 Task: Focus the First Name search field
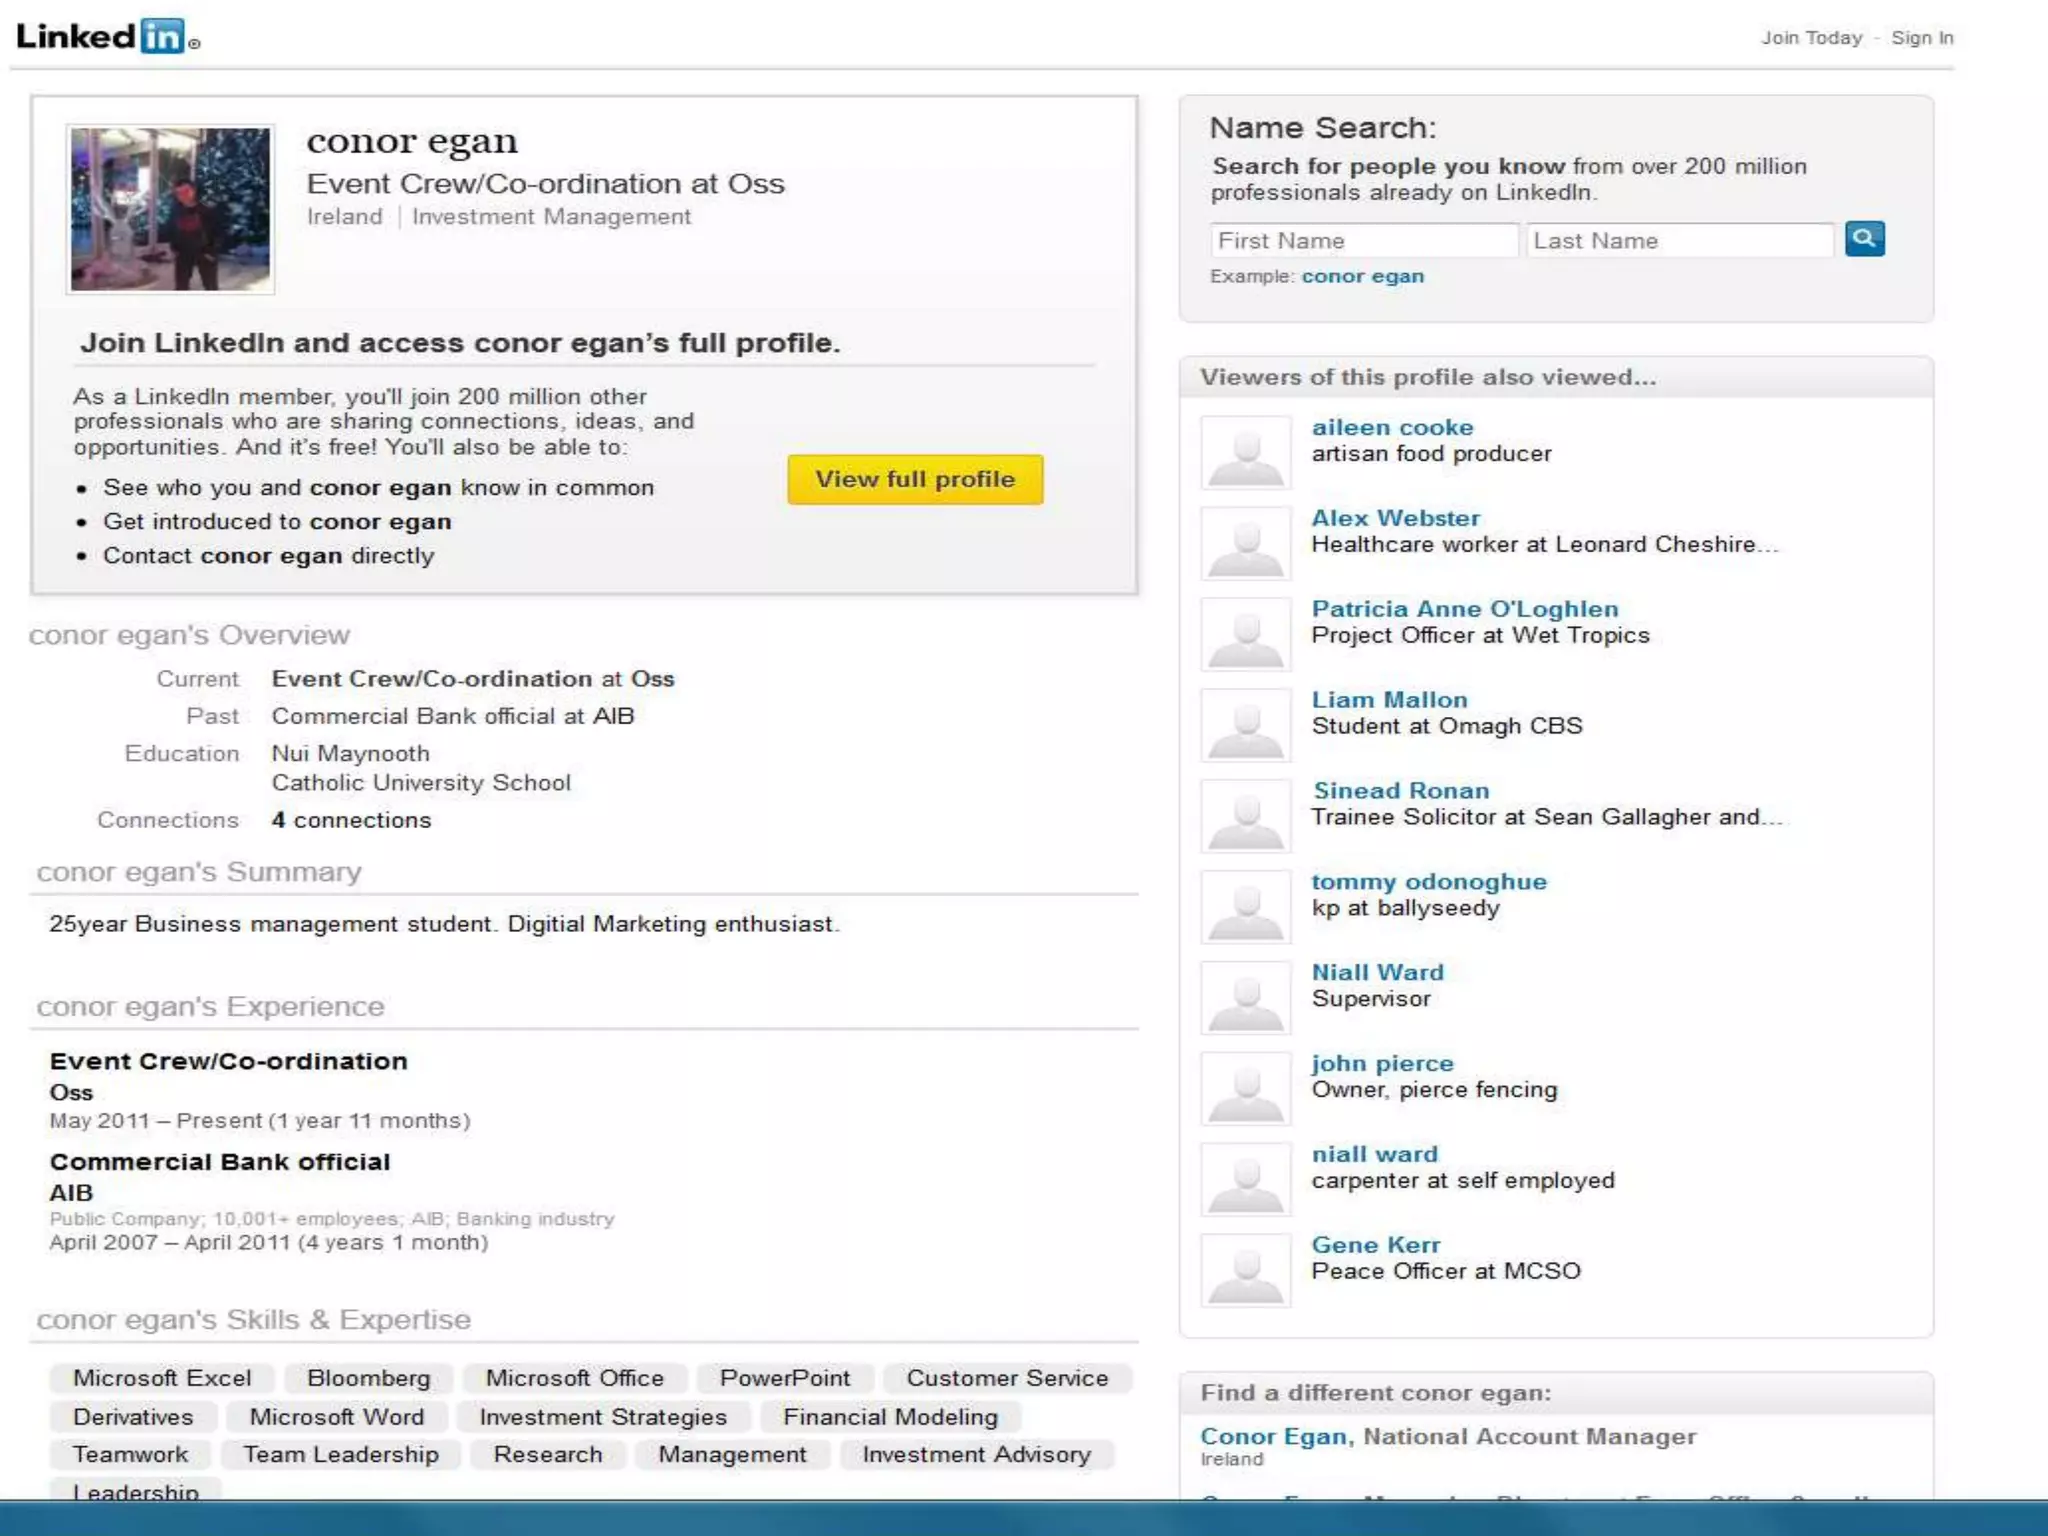[x=1363, y=241]
